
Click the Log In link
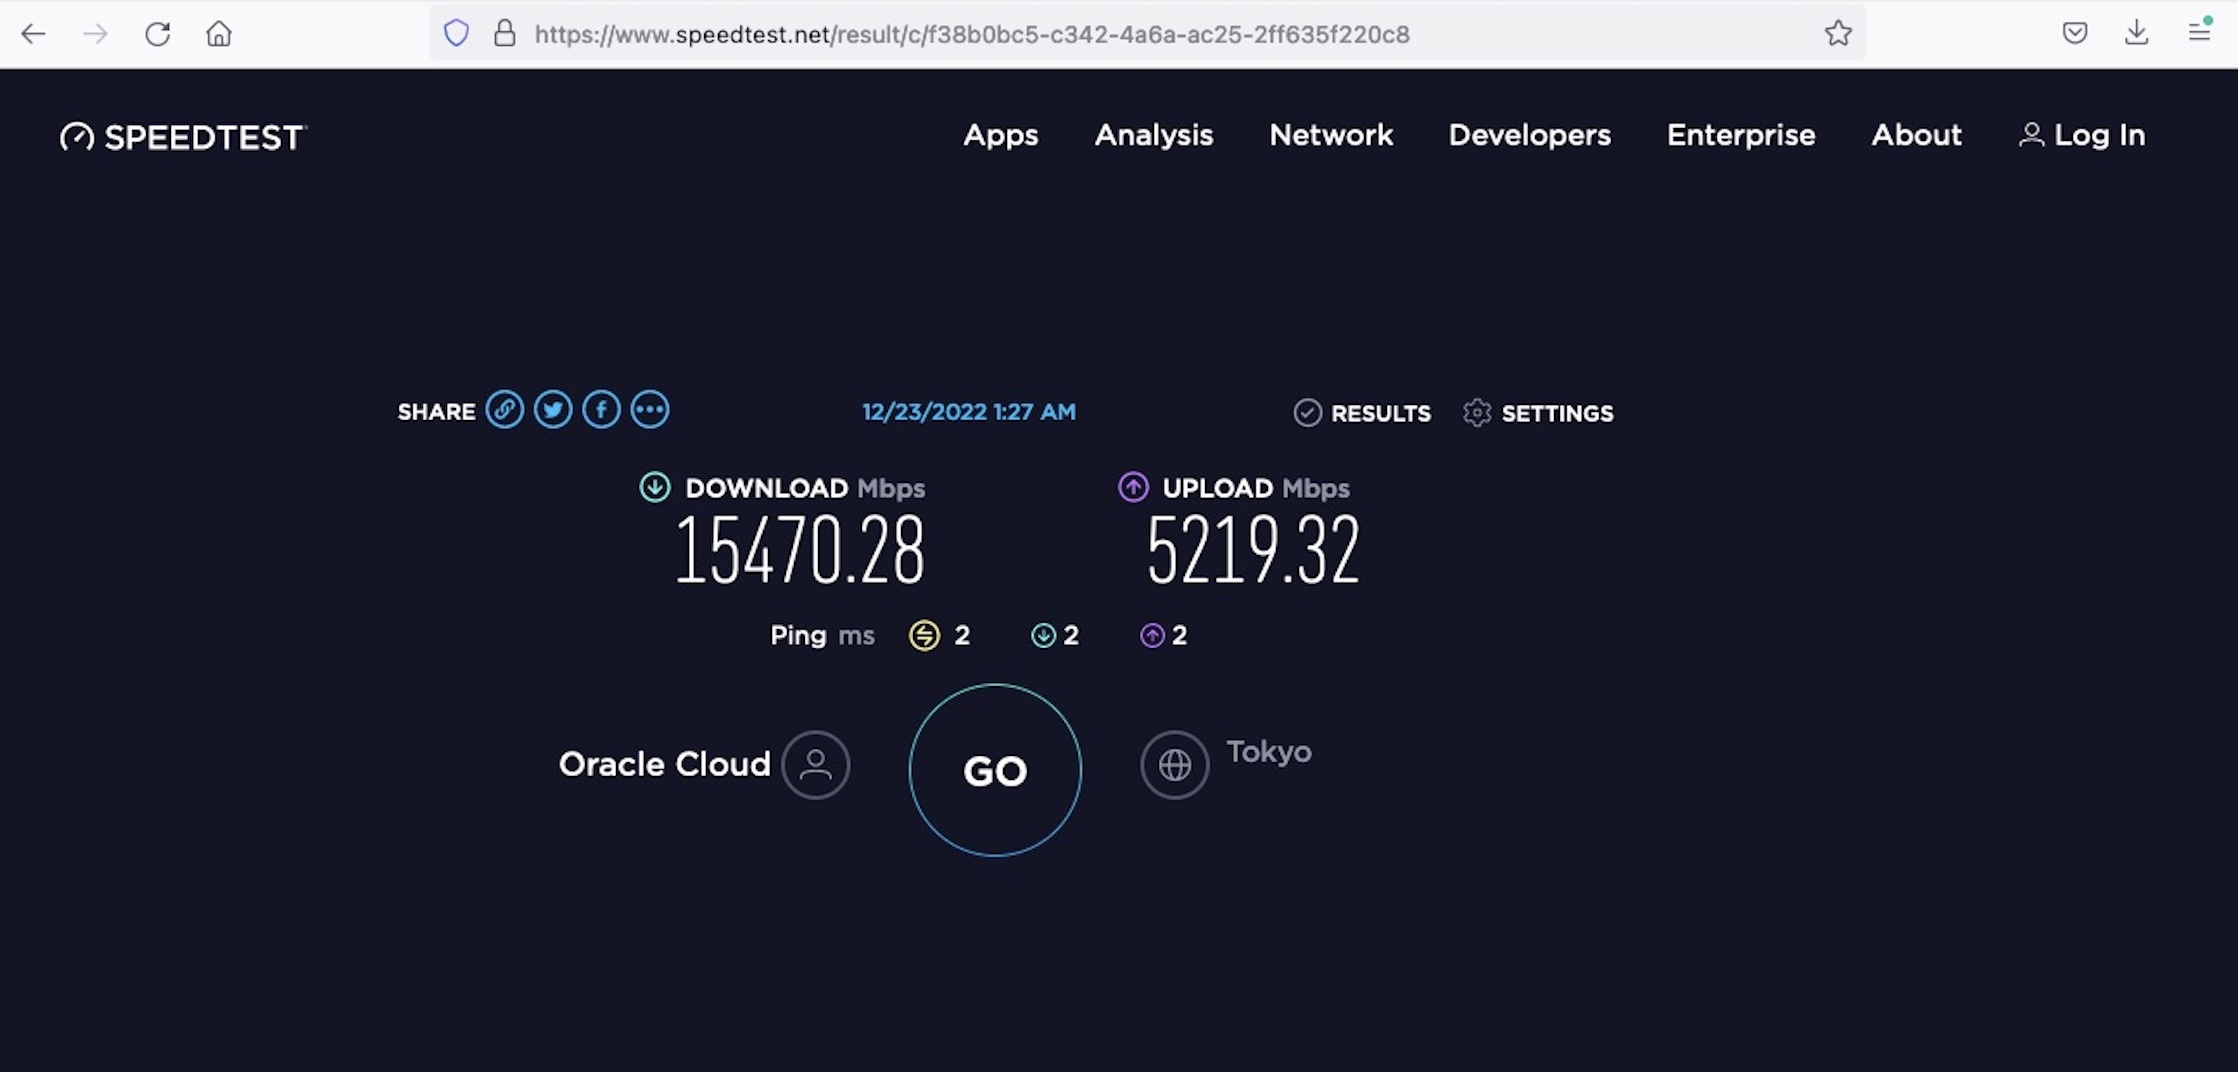tap(2082, 135)
